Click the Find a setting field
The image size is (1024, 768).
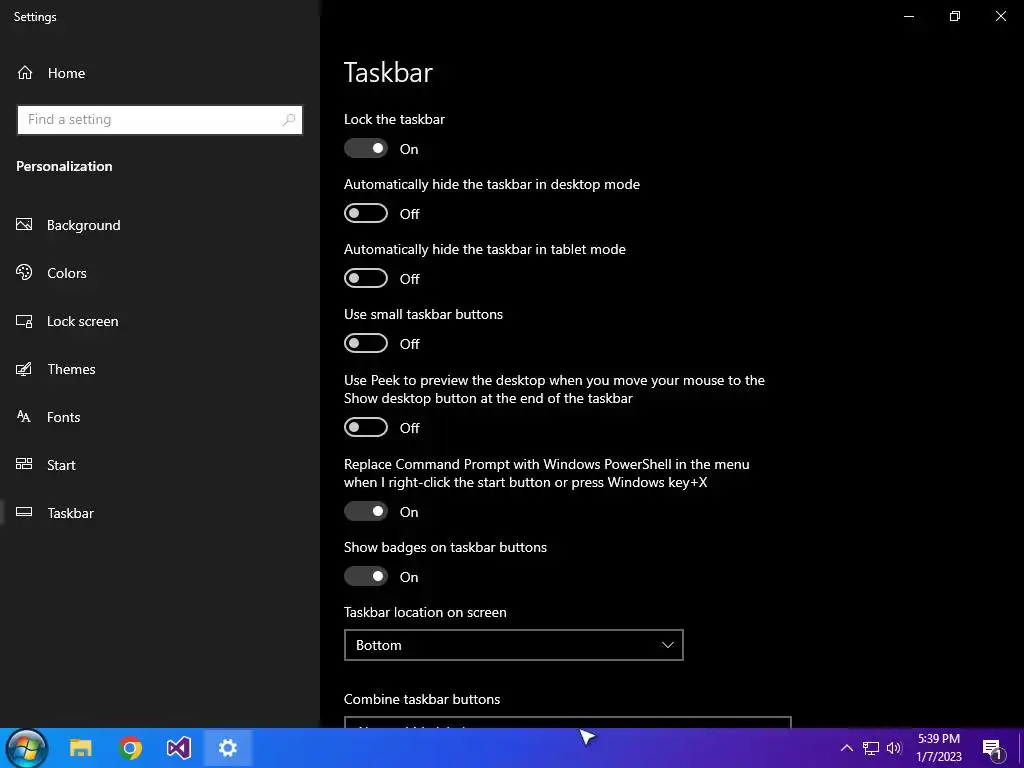pos(159,120)
